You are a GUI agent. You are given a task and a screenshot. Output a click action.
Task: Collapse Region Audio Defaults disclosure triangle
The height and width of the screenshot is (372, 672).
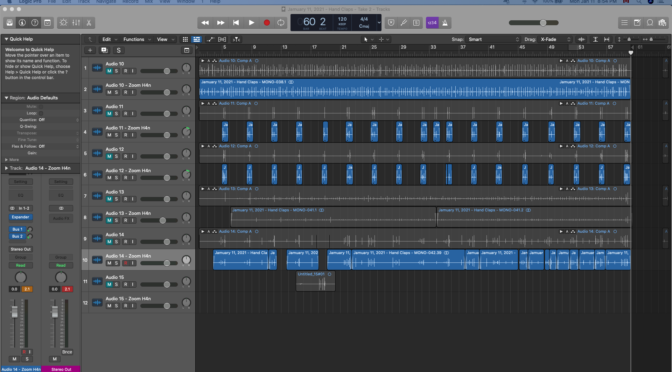coord(6,98)
